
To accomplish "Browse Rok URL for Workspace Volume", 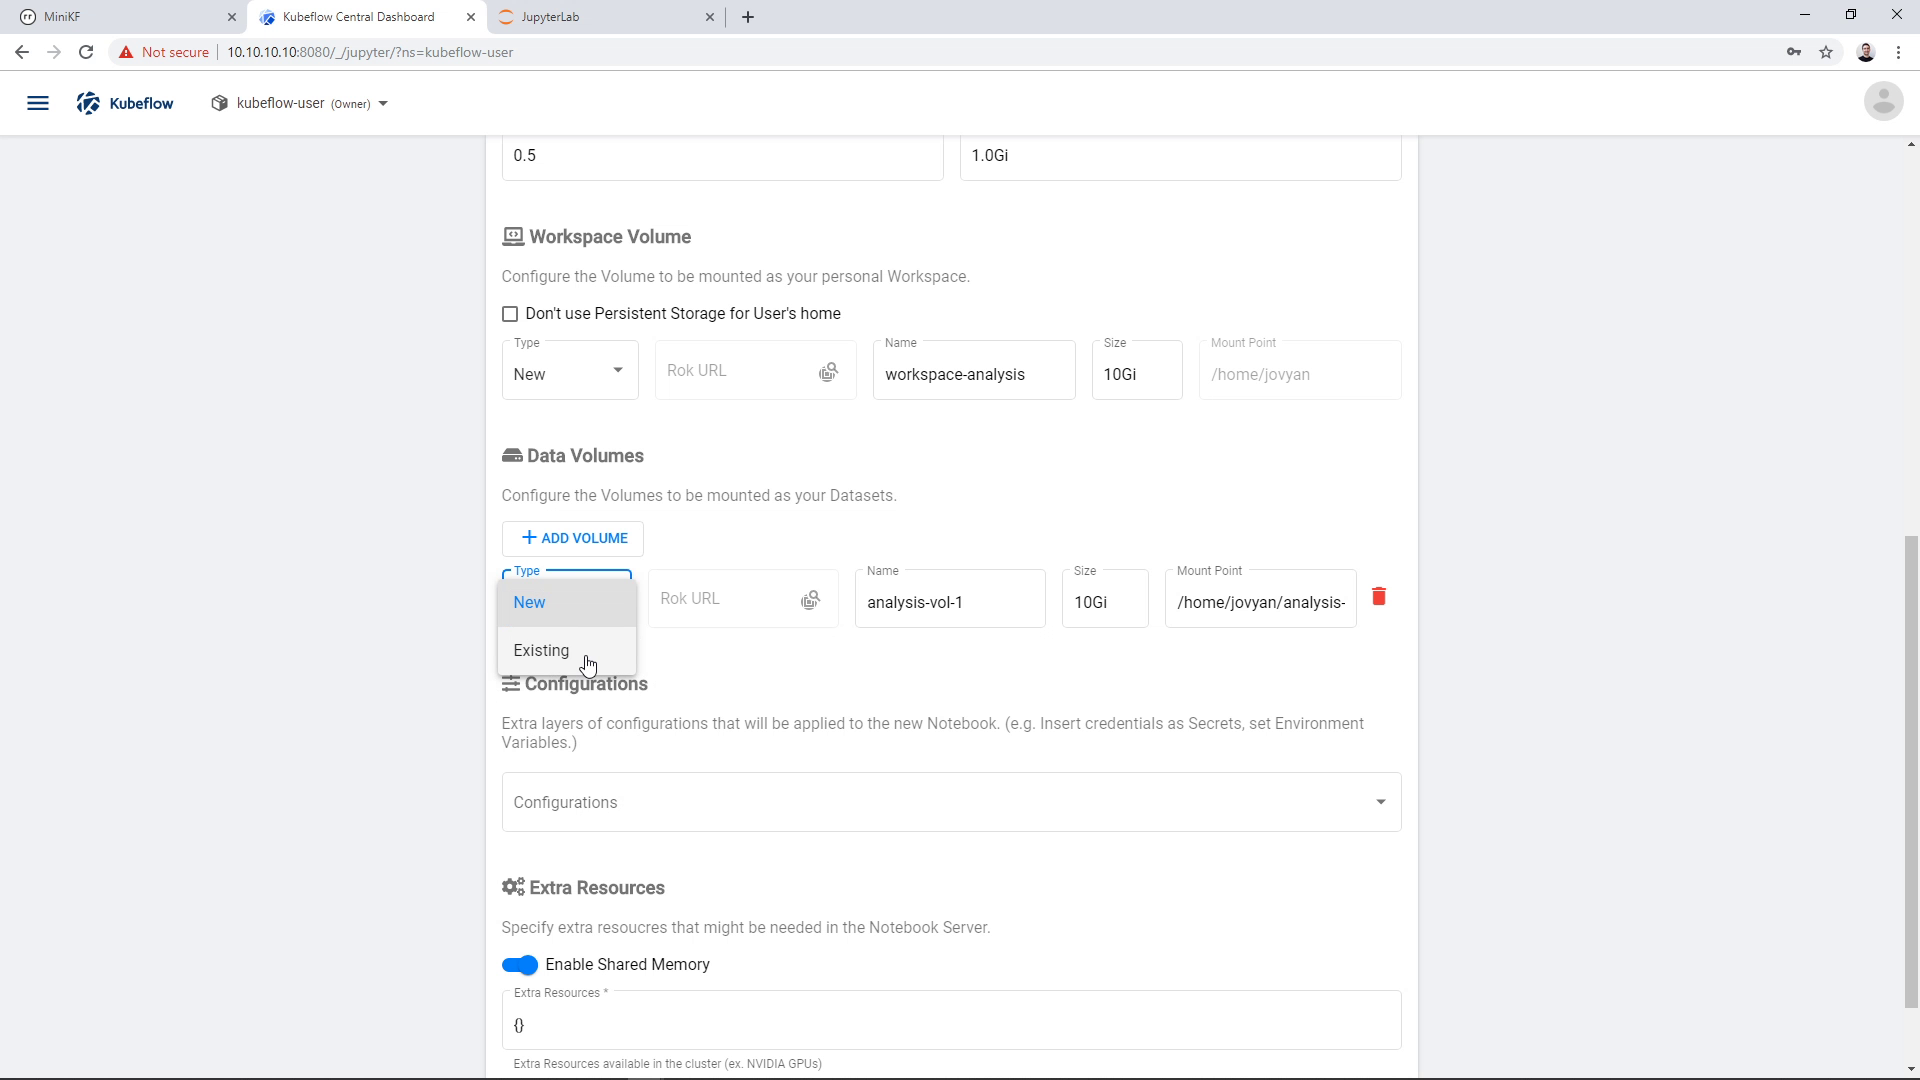I will click(x=828, y=372).
